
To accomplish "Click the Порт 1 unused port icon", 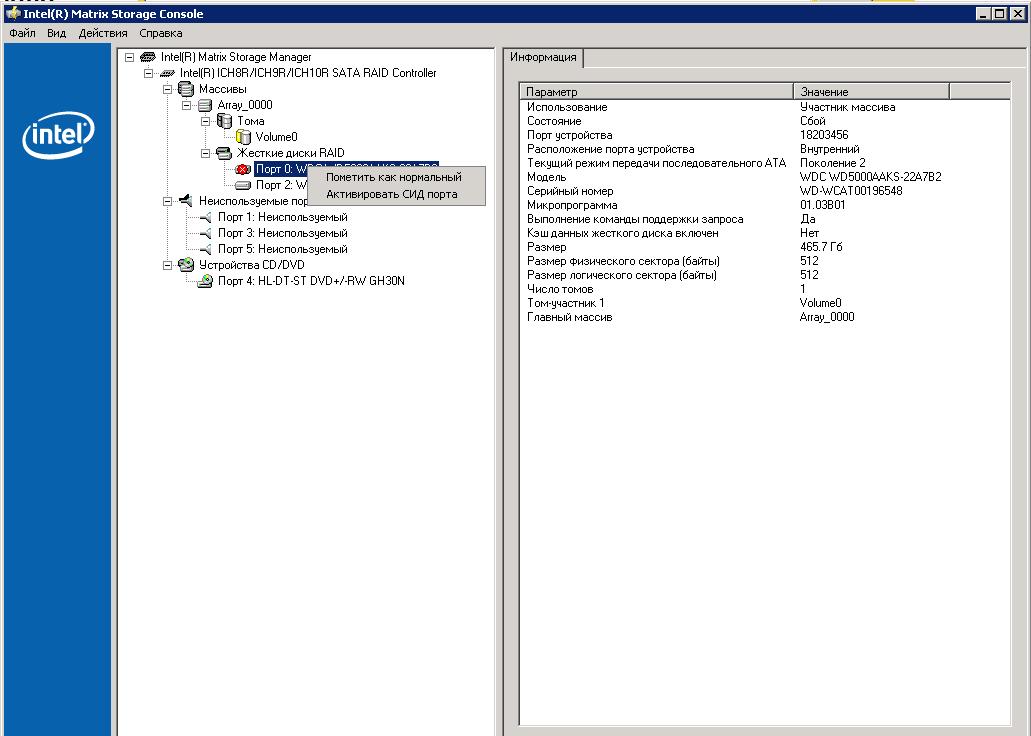I will 205,217.
